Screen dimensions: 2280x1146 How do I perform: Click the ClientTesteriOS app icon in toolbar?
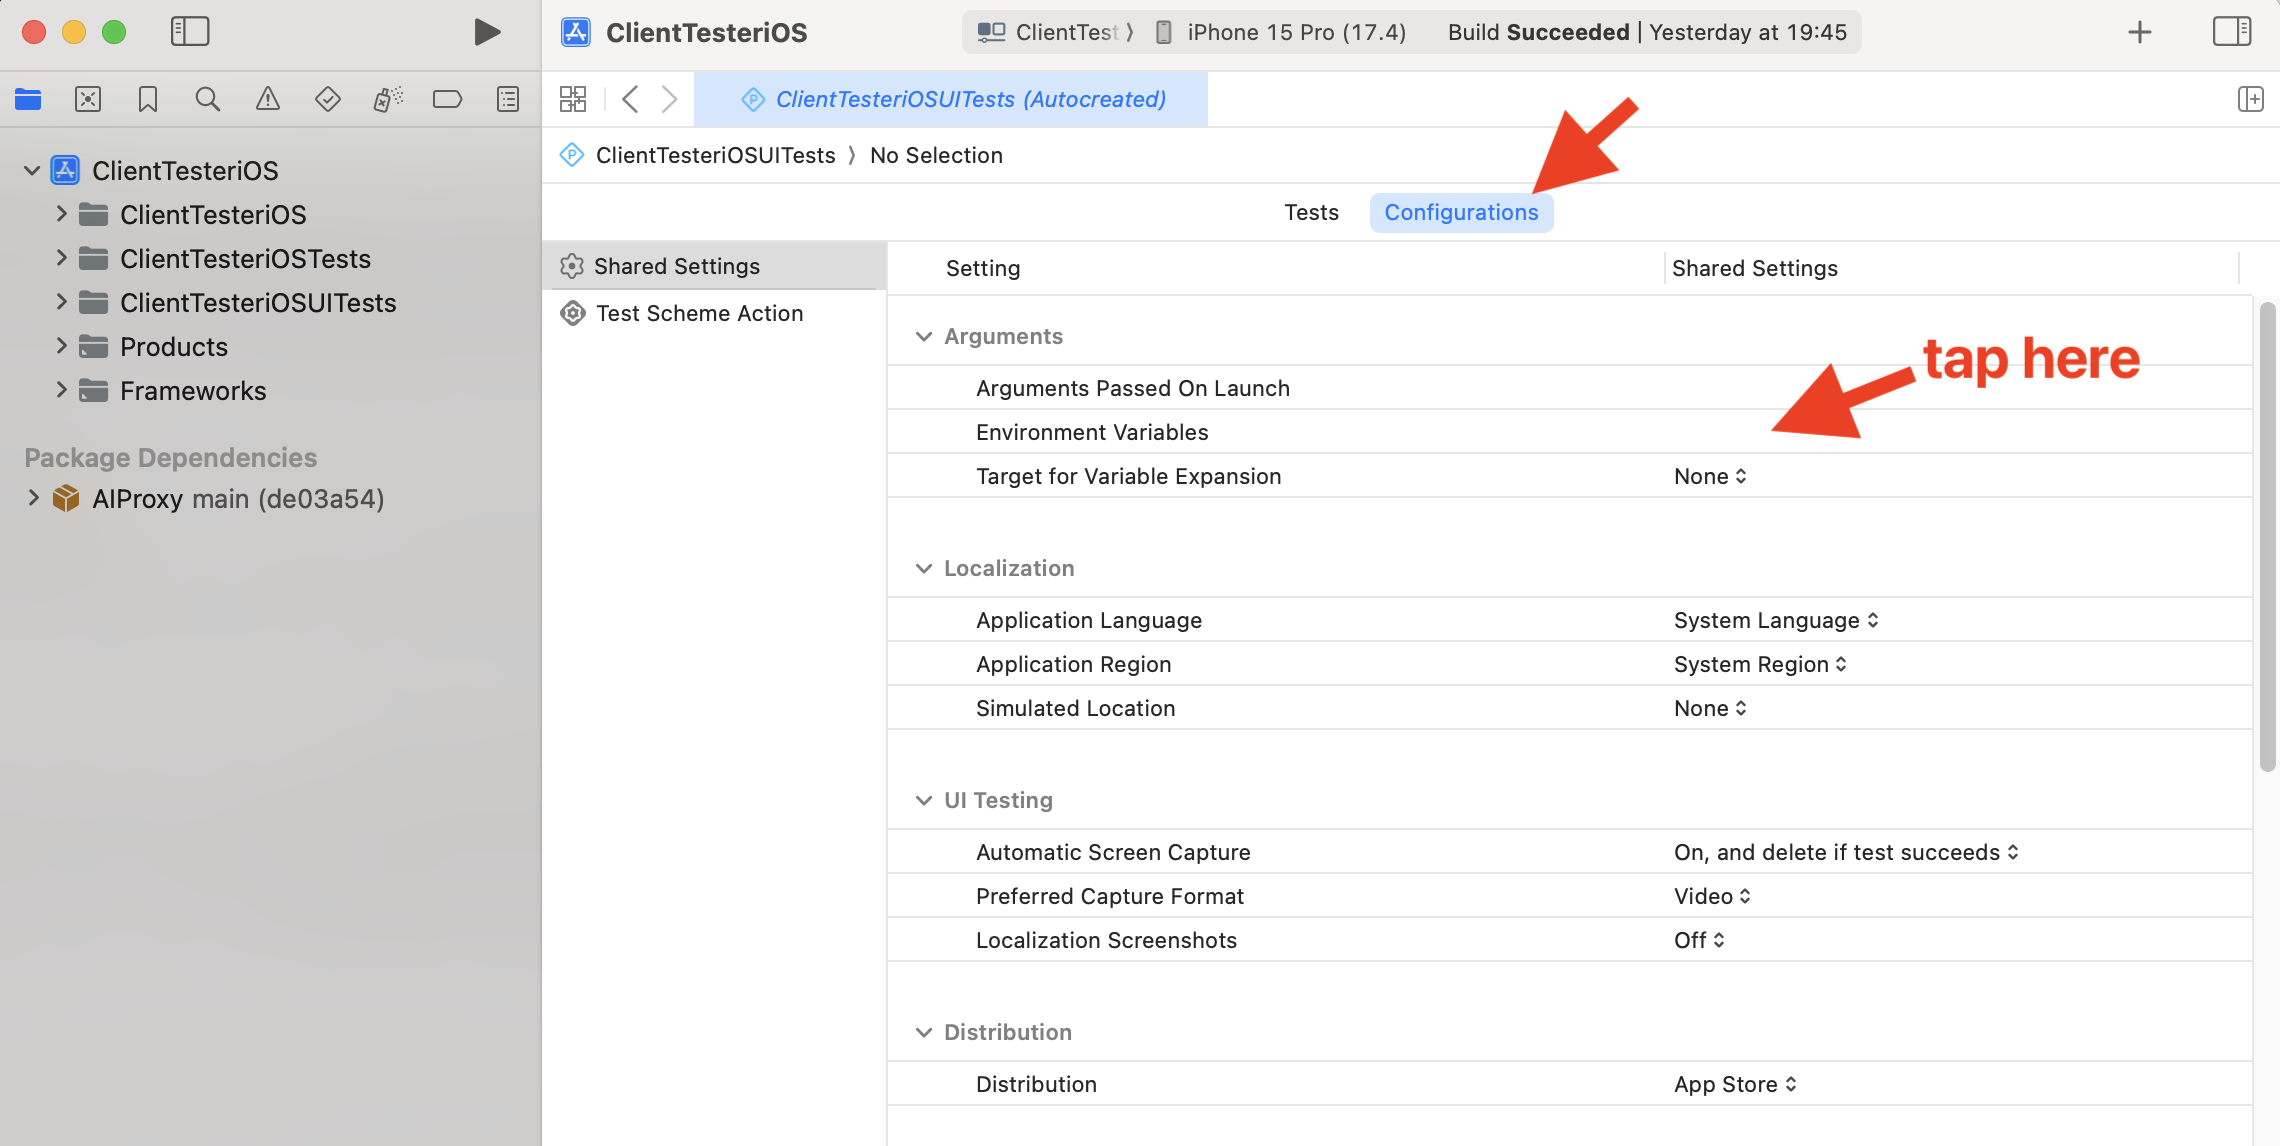tap(576, 32)
